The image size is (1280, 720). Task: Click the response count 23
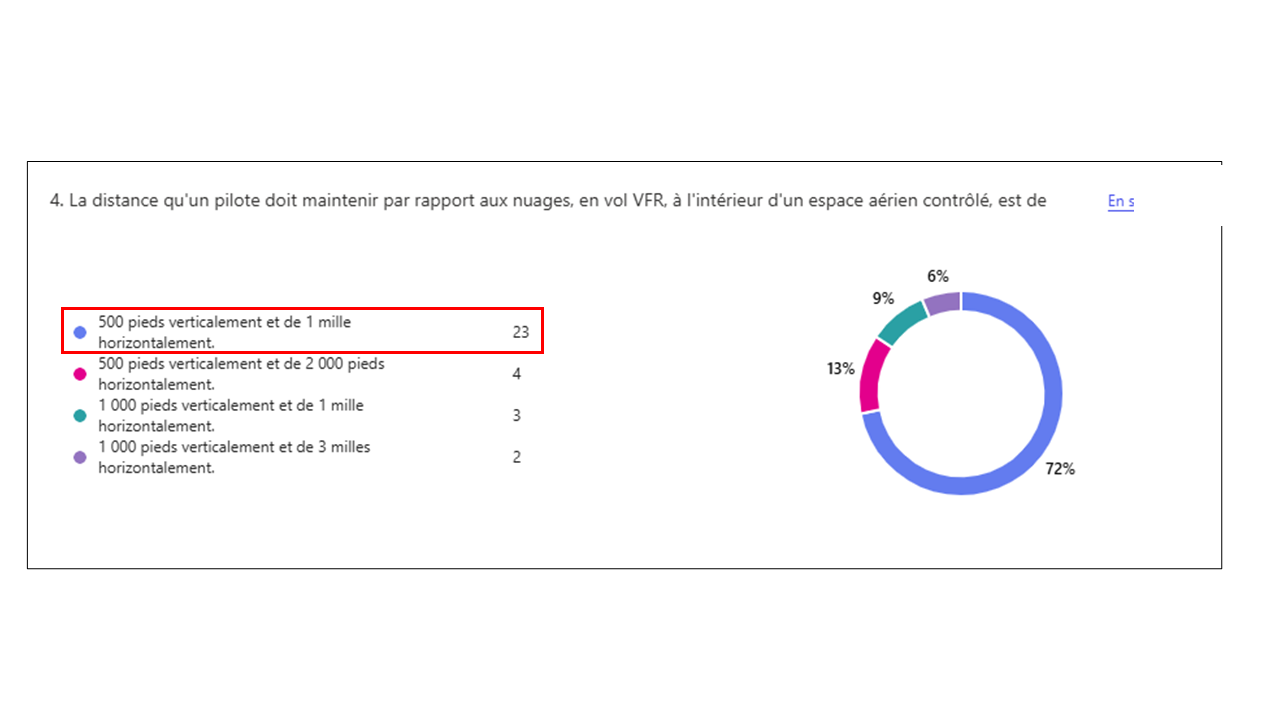[x=520, y=332]
